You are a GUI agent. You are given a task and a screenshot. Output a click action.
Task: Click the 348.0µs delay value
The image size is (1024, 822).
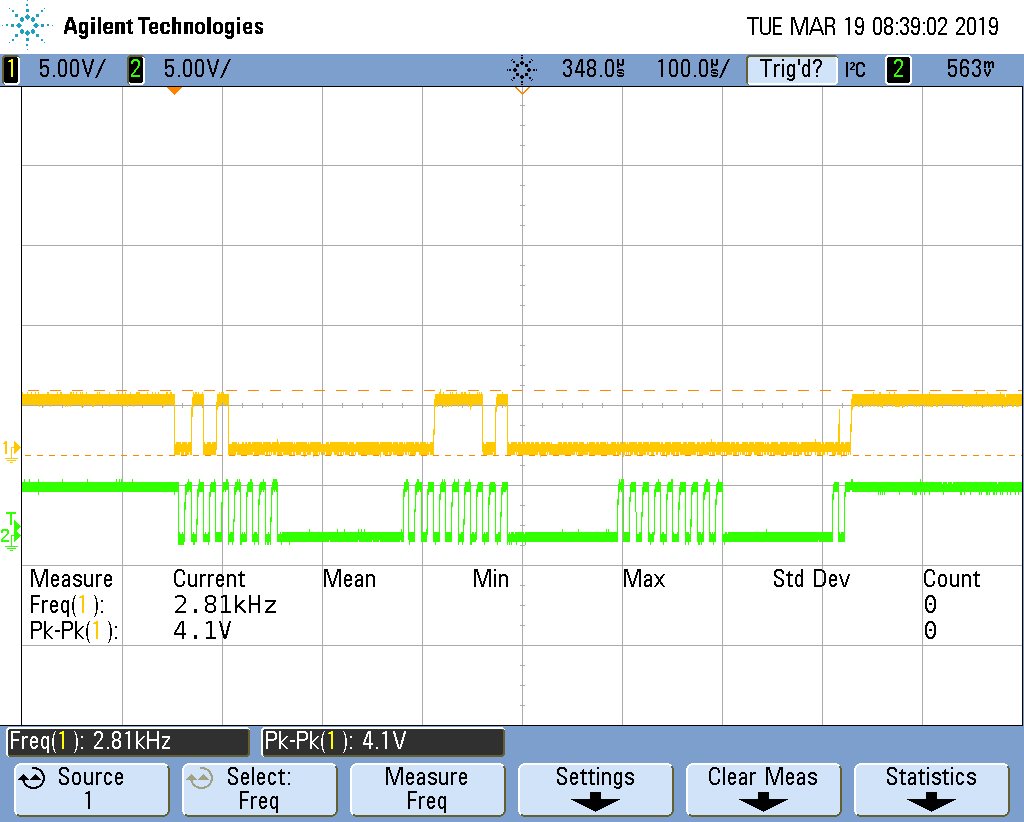tap(593, 69)
